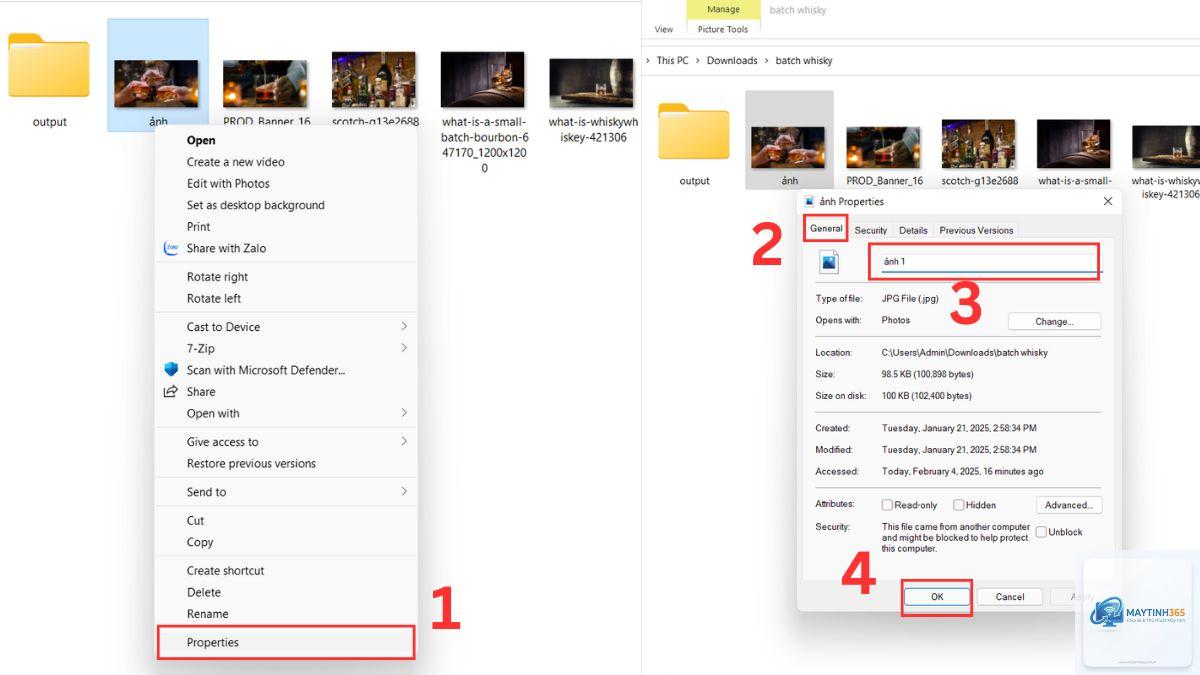Image resolution: width=1200 pixels, height=675 pixels.
Task: Choose Rotate left
Action: pyautogui.click(x=214, y=298)
